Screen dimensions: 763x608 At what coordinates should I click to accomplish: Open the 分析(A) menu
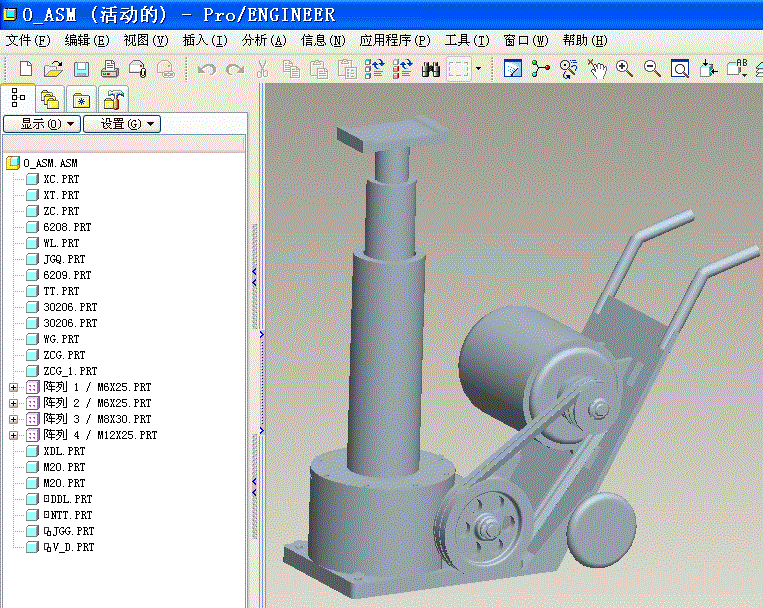pyautogui.click(x=264, y=41)
